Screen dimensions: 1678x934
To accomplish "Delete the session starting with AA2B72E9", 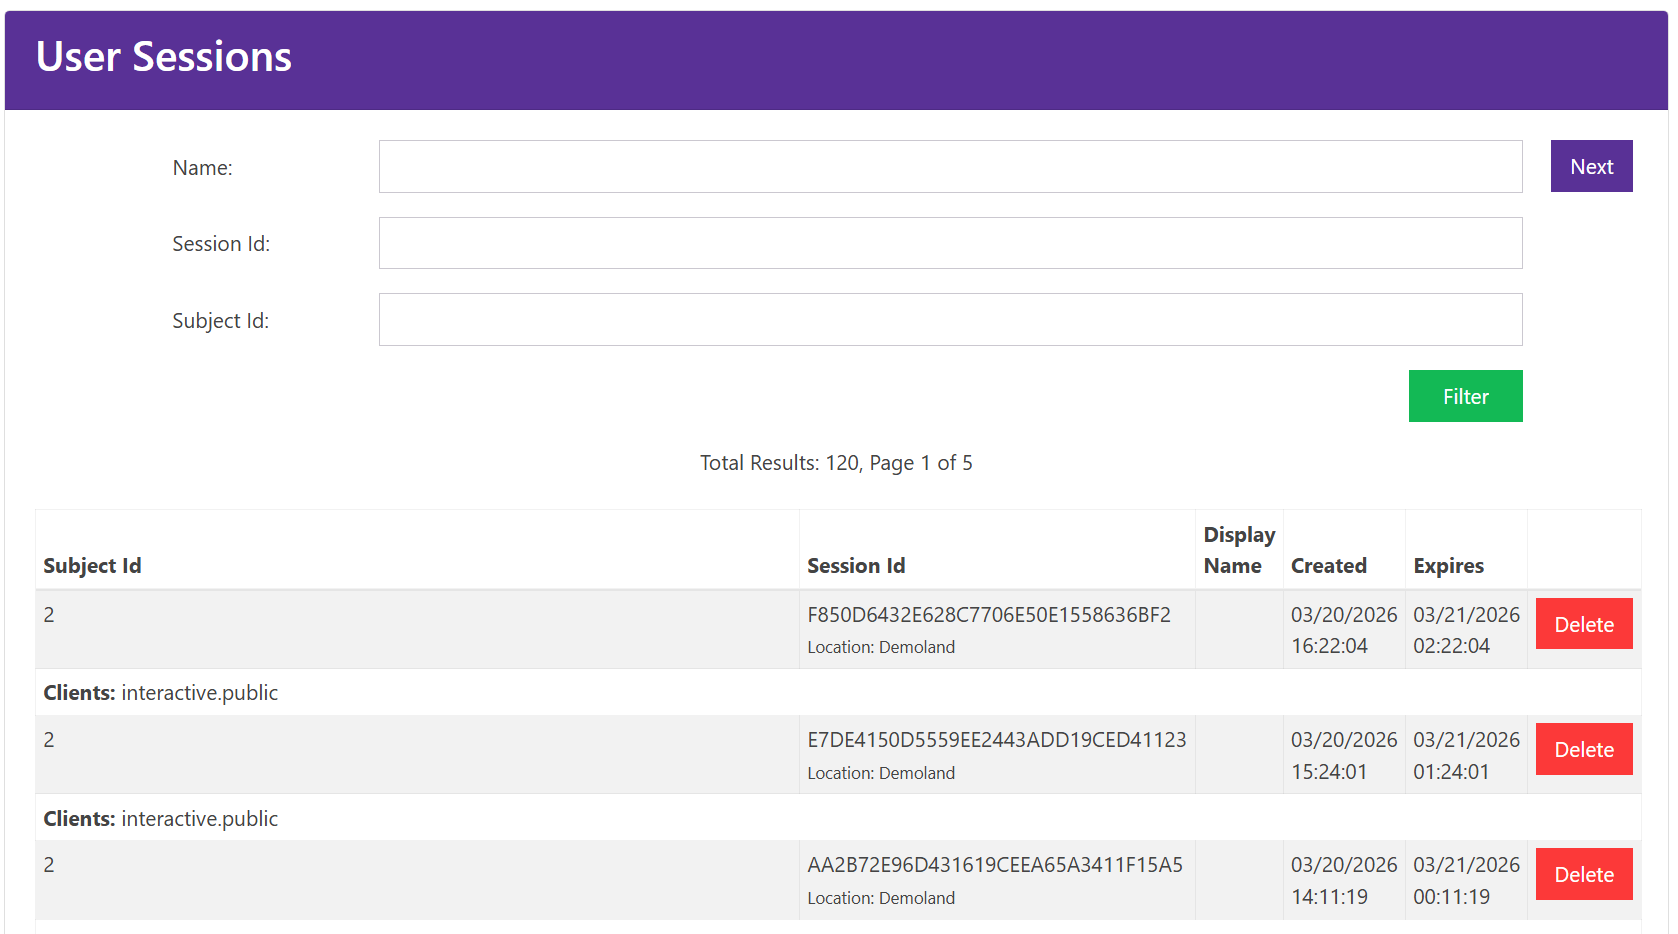I will [x=1583, y=874].
